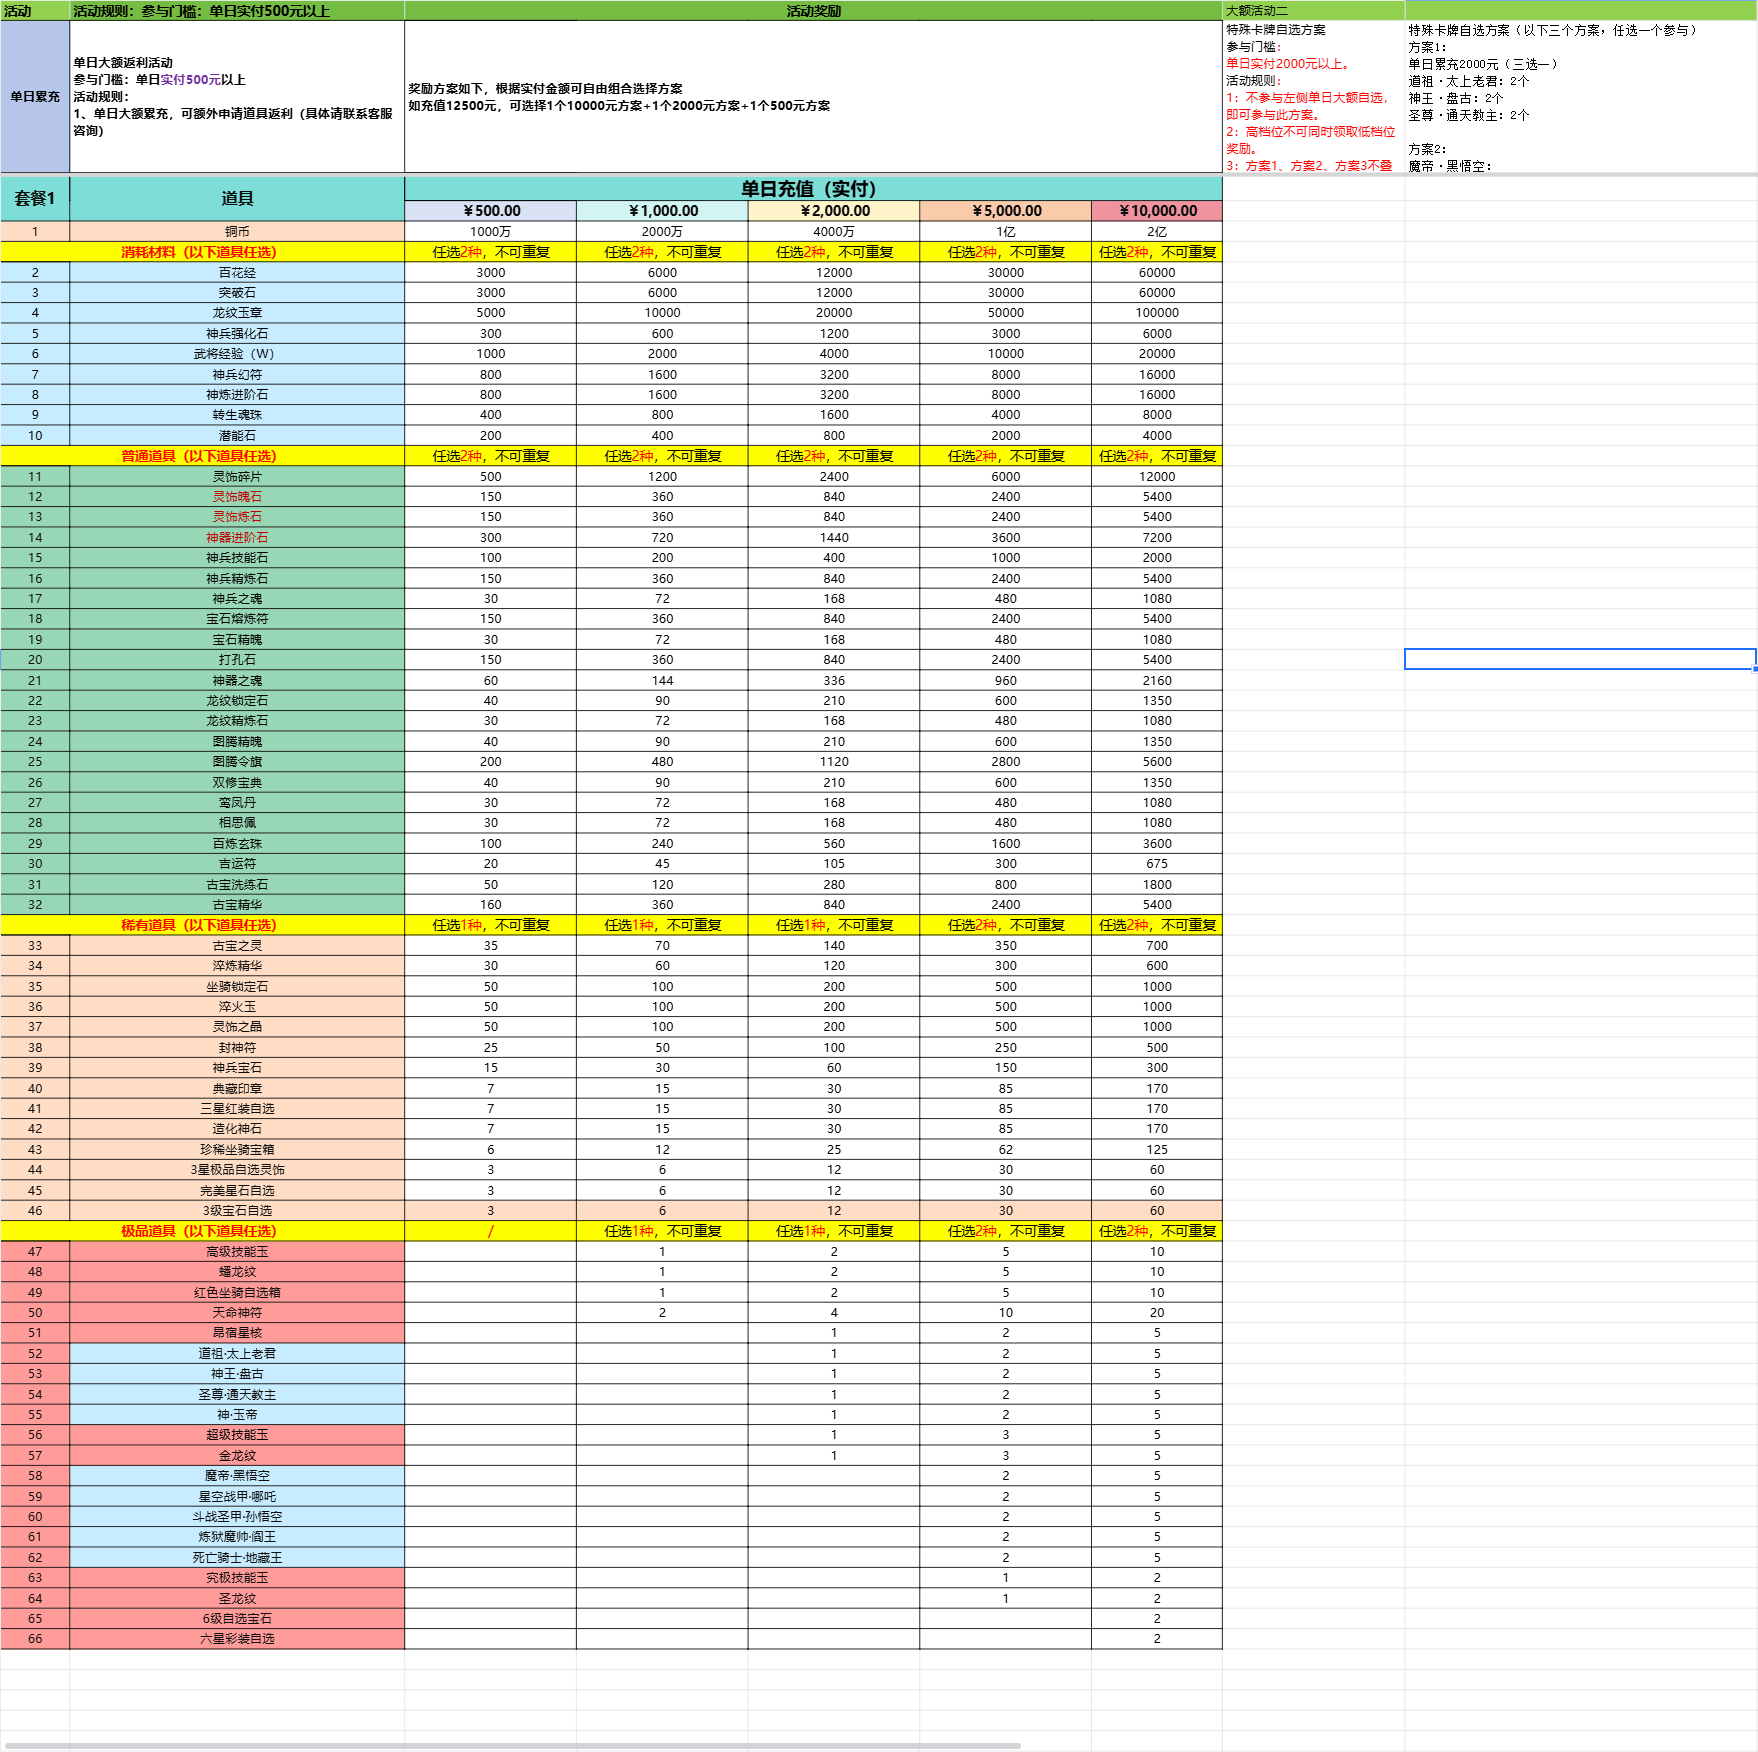Click the 极品道具 section header
This screenshot has width=1758, height=1752.
click(200, 1231)
